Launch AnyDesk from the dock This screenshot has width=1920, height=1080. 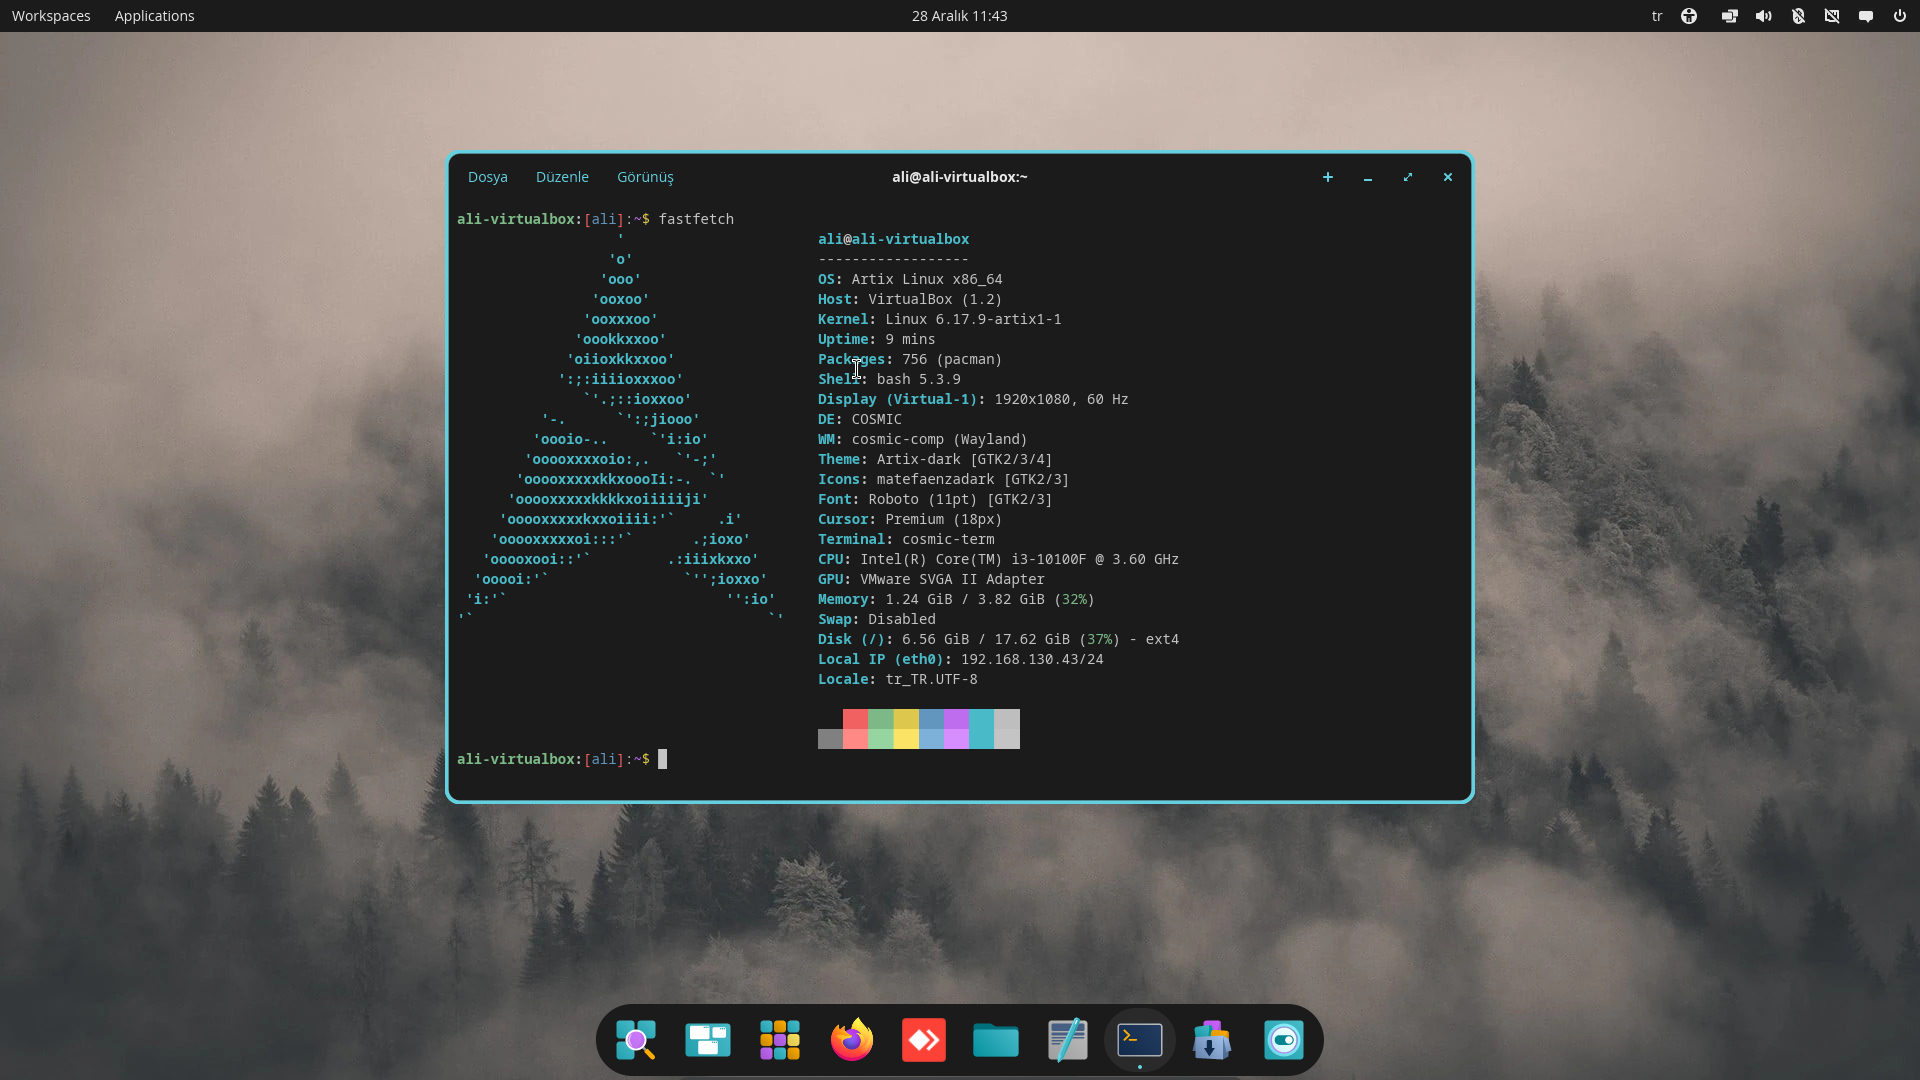pyautogui.click(x=924, y=1040)
